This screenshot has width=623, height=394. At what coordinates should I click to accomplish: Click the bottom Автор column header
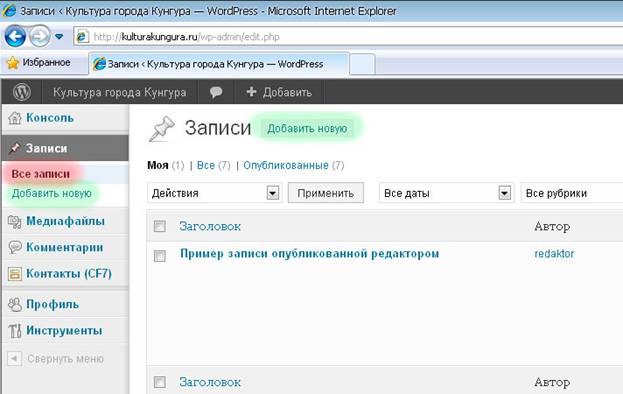click(552, 382)
